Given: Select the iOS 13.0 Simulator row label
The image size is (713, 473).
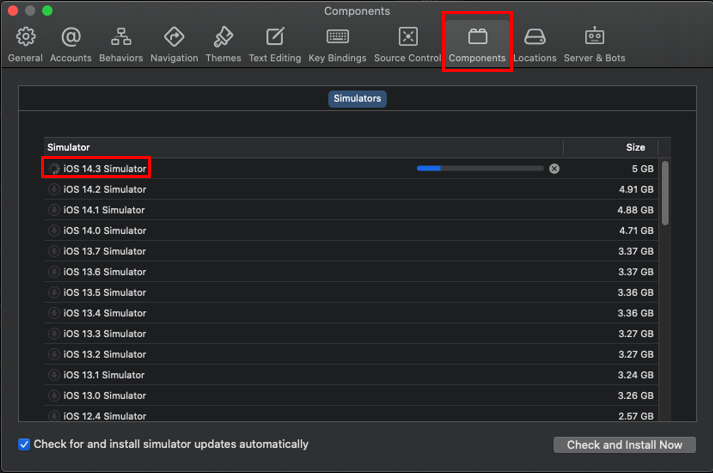Looking at the screenshot, I should [x=105, y=395].
